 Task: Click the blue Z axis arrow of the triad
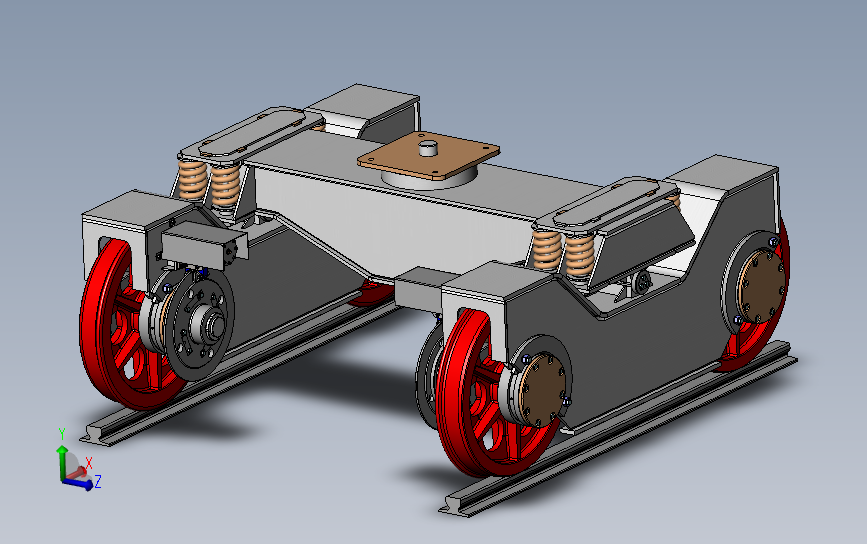click(80, 484)
